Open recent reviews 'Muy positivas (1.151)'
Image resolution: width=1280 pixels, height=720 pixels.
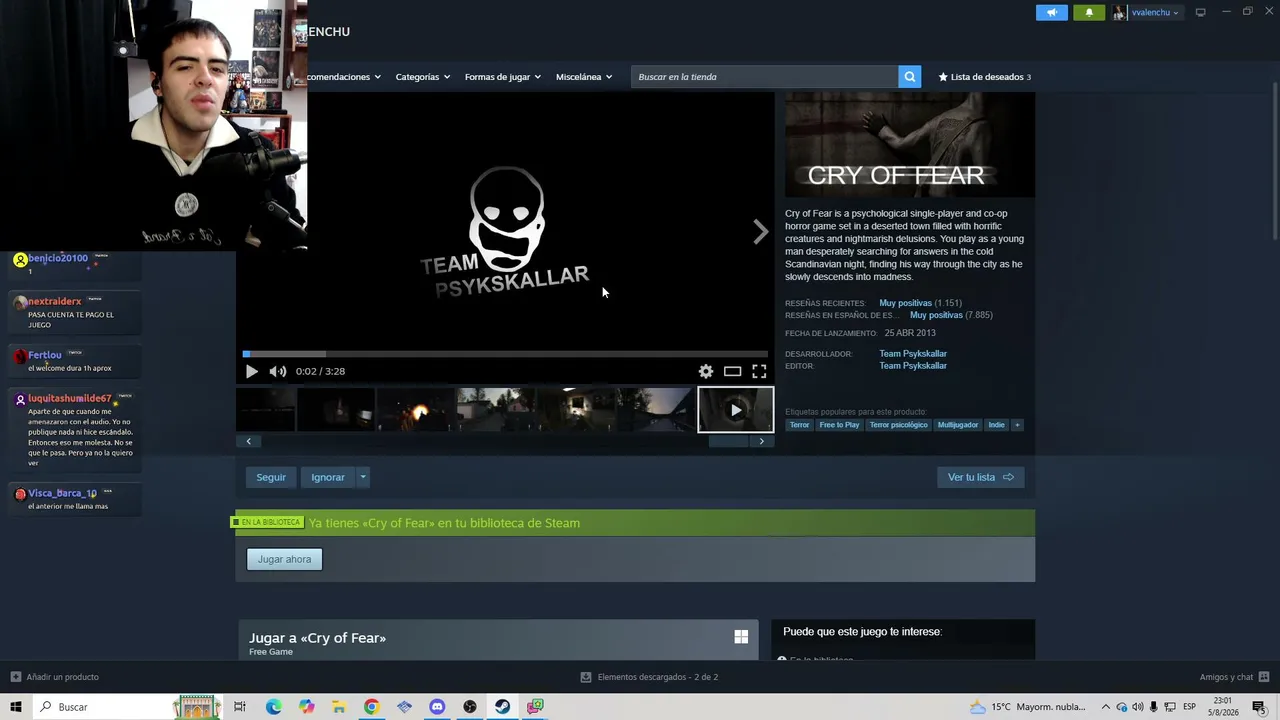[x=920, y=303]
